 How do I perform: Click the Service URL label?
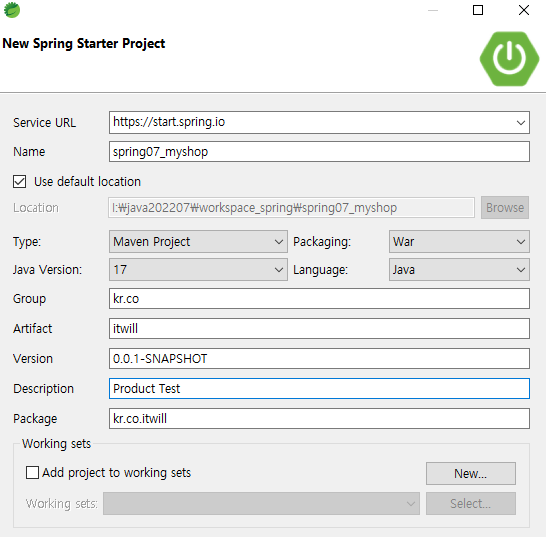pyautogui.click(x=44, y=123)
